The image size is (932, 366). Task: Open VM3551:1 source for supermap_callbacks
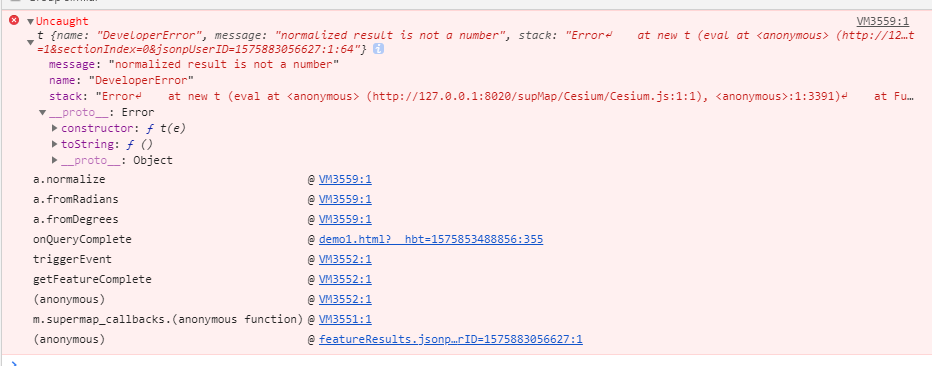[x=345, y=319]
